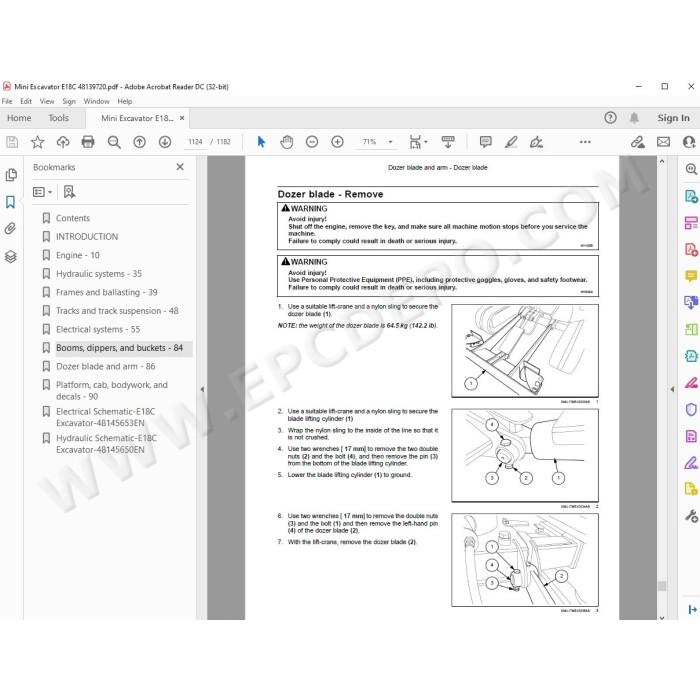Close the Bookmarks panel

[180, 167]
